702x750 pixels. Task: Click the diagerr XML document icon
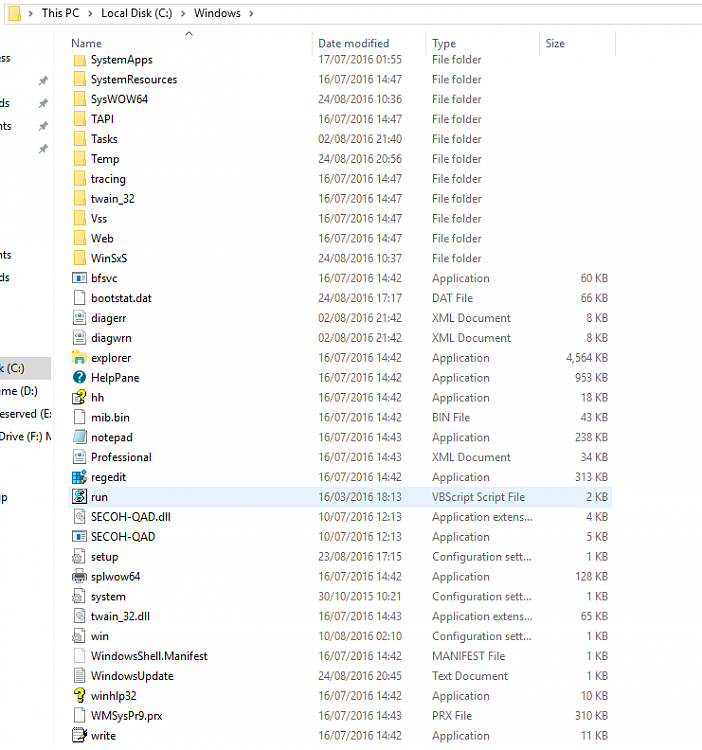[79, 318]
